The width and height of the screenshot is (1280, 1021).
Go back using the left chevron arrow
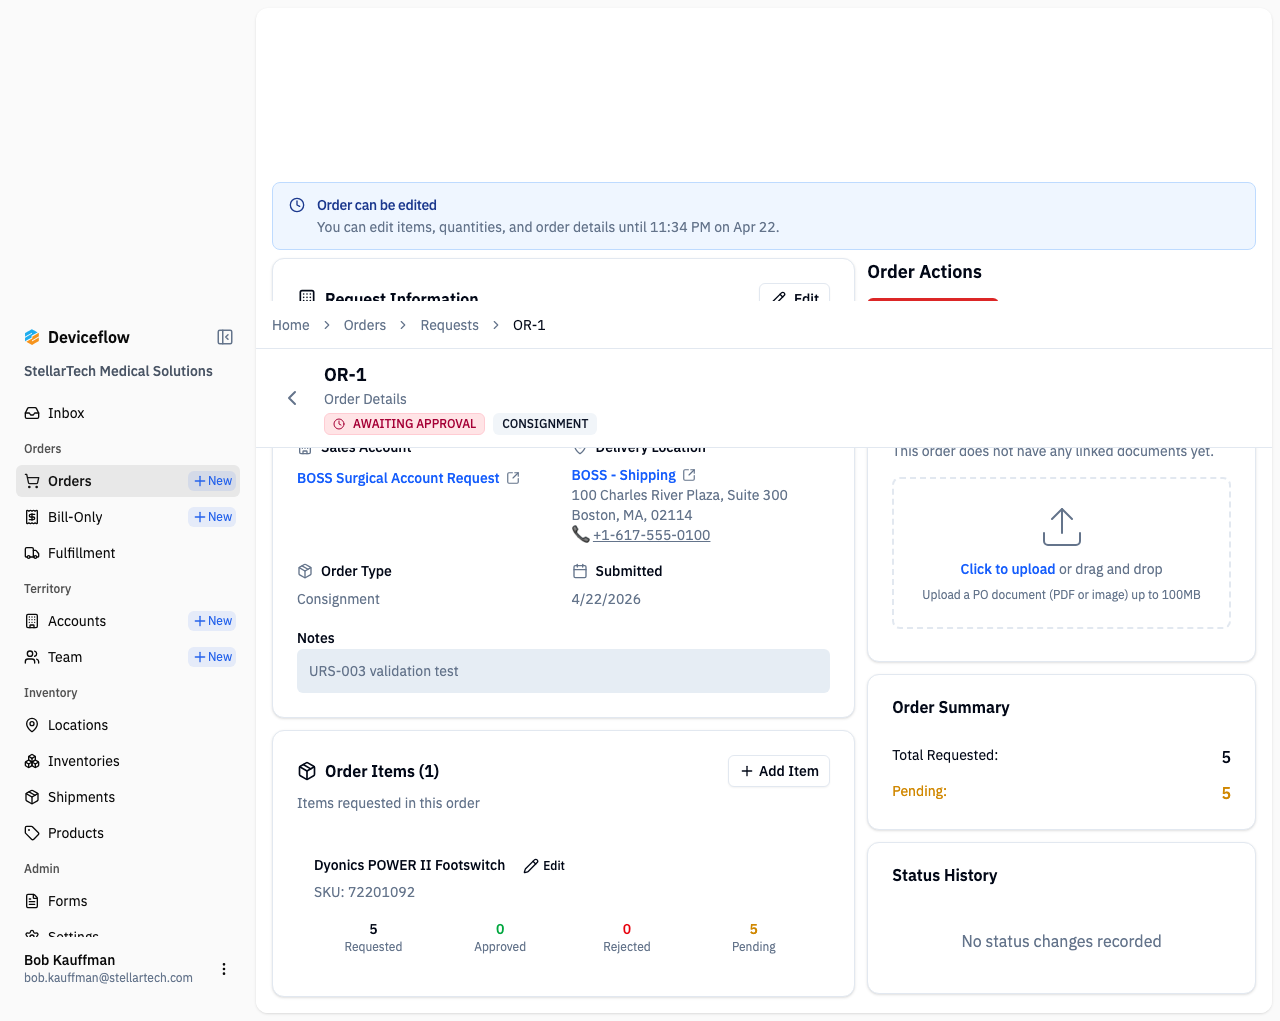[292, 398]
